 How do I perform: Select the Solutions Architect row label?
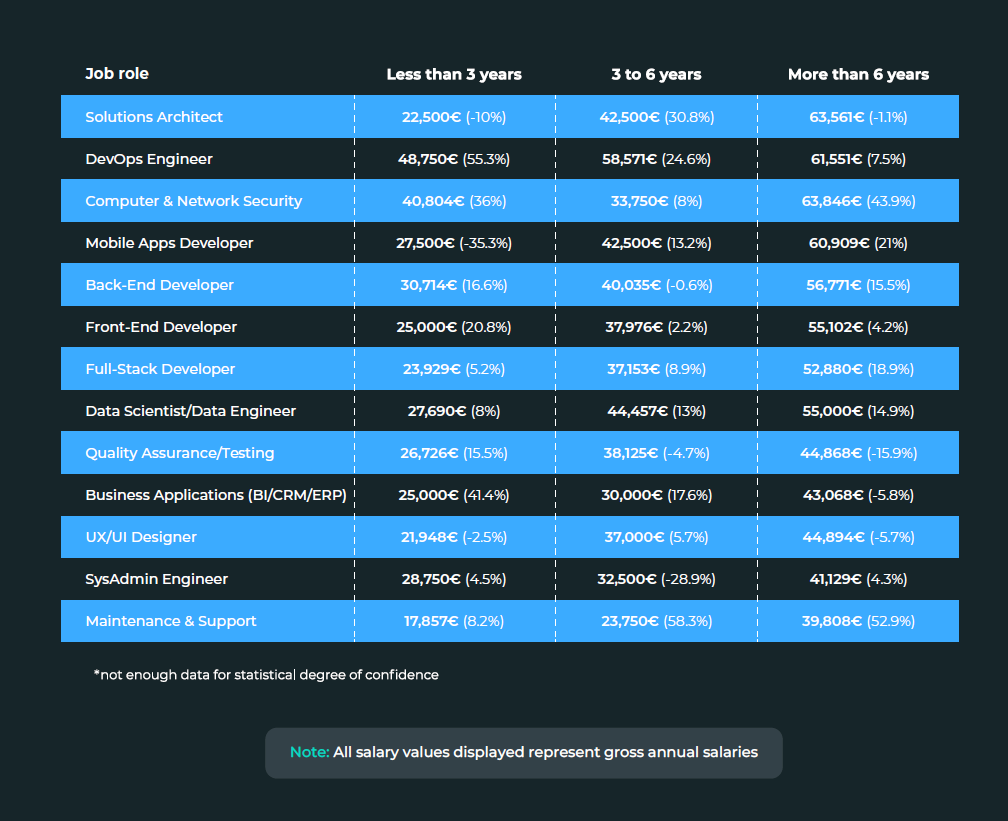click(154, 117)
